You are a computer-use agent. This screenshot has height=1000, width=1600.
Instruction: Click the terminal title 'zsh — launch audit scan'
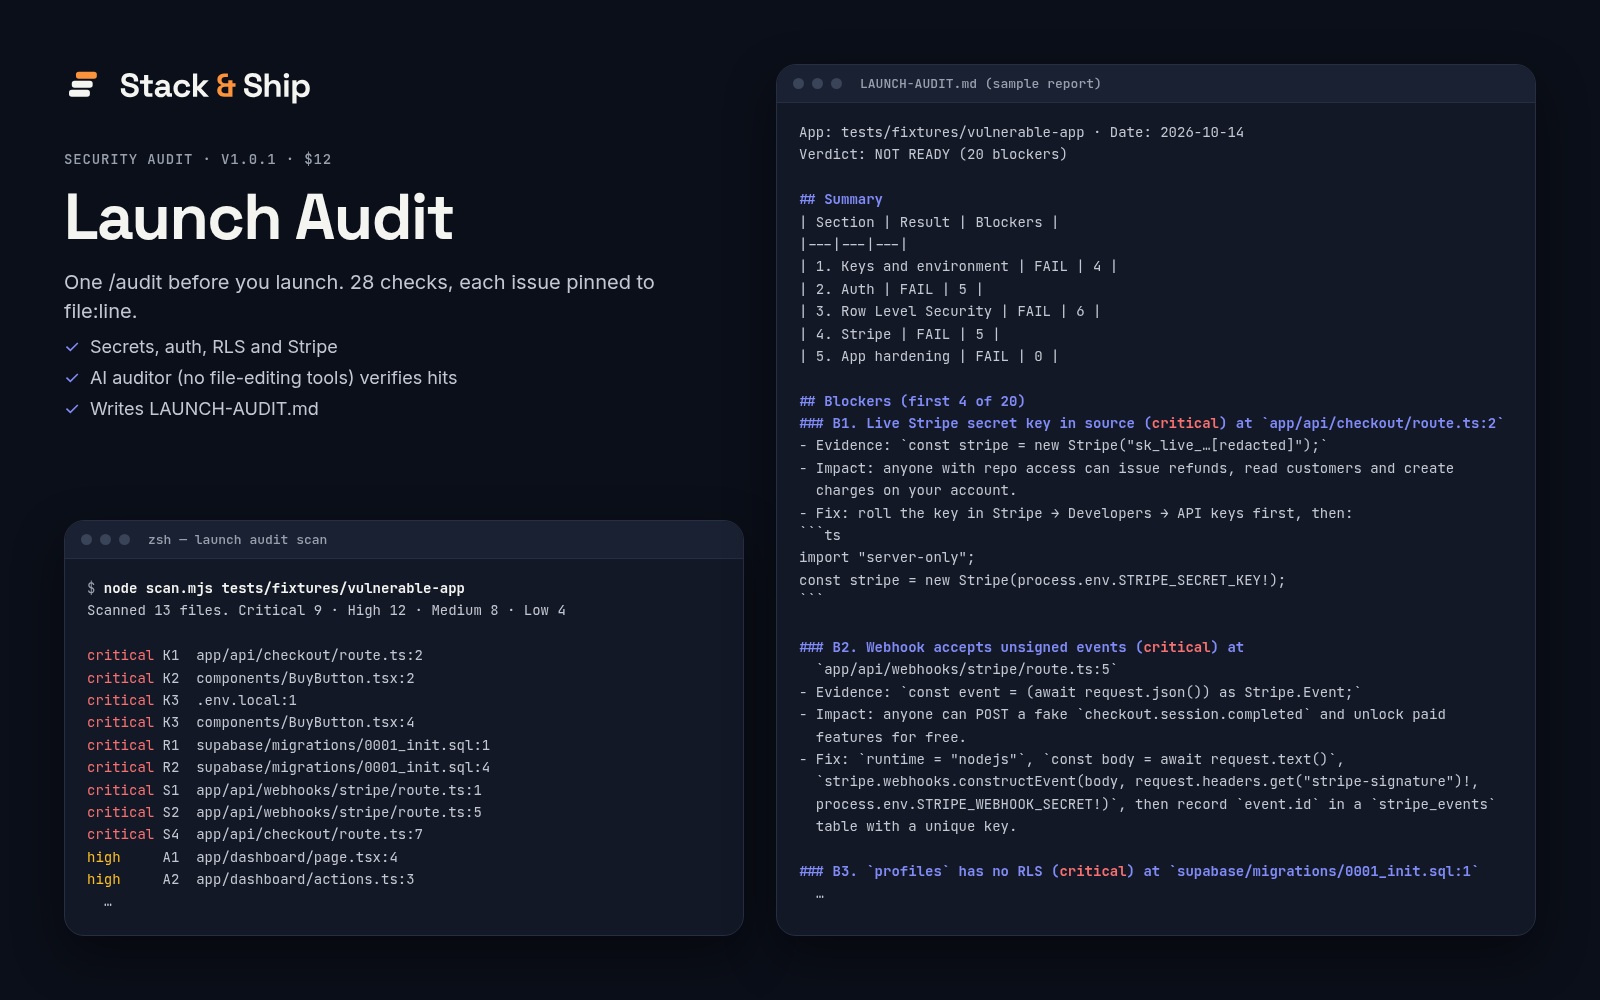pyautogui.click(x=237, y=540)
